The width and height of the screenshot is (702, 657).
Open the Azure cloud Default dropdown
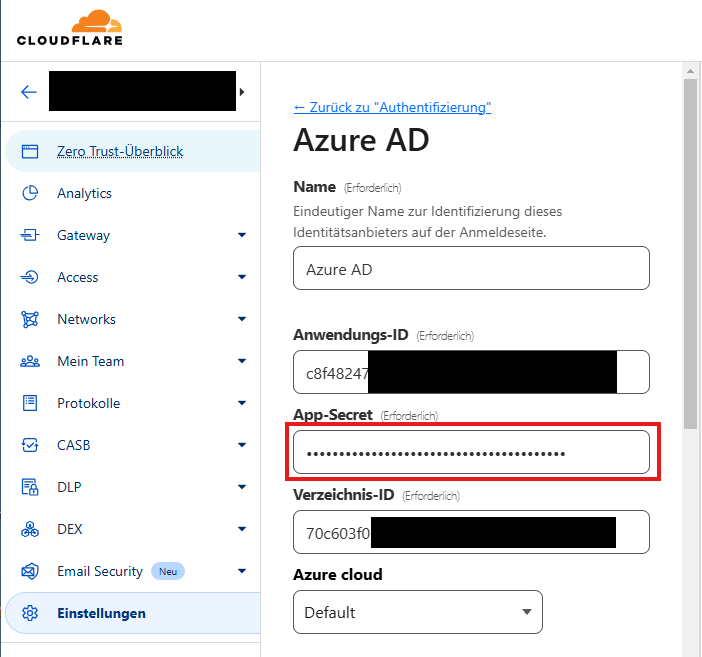418,612
